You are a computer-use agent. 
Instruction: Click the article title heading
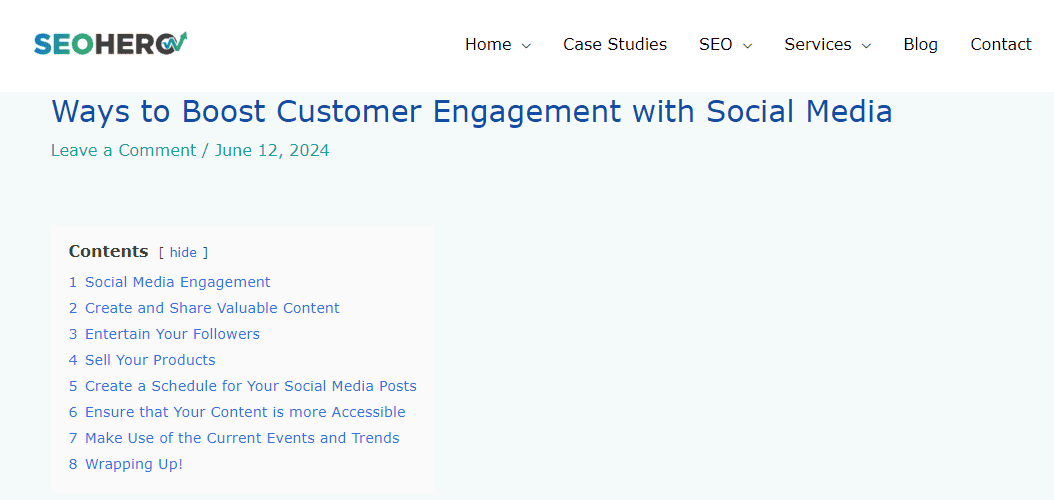[x=472, y=112]
